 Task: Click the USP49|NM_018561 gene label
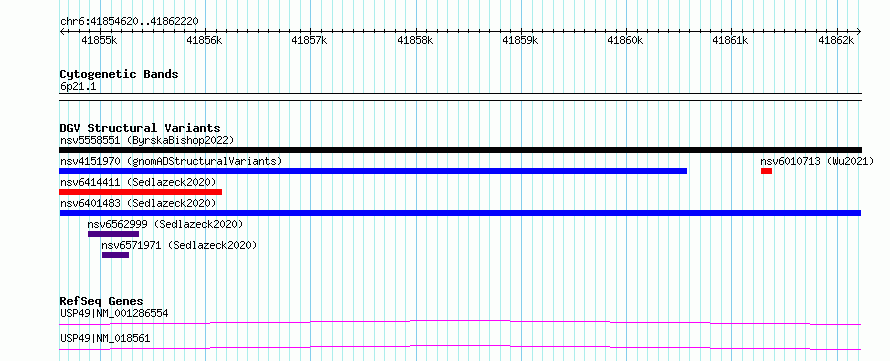pyautogui.click(x=105, y=338)
